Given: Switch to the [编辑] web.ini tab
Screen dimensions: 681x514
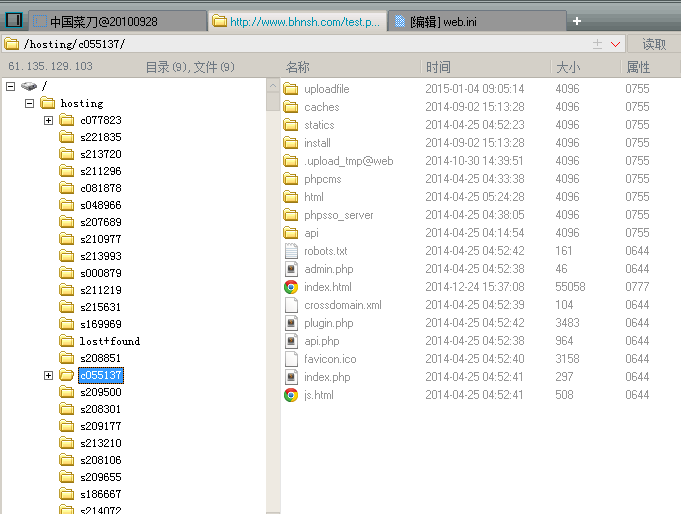Looking at the screenshot, I should point(477,21).
